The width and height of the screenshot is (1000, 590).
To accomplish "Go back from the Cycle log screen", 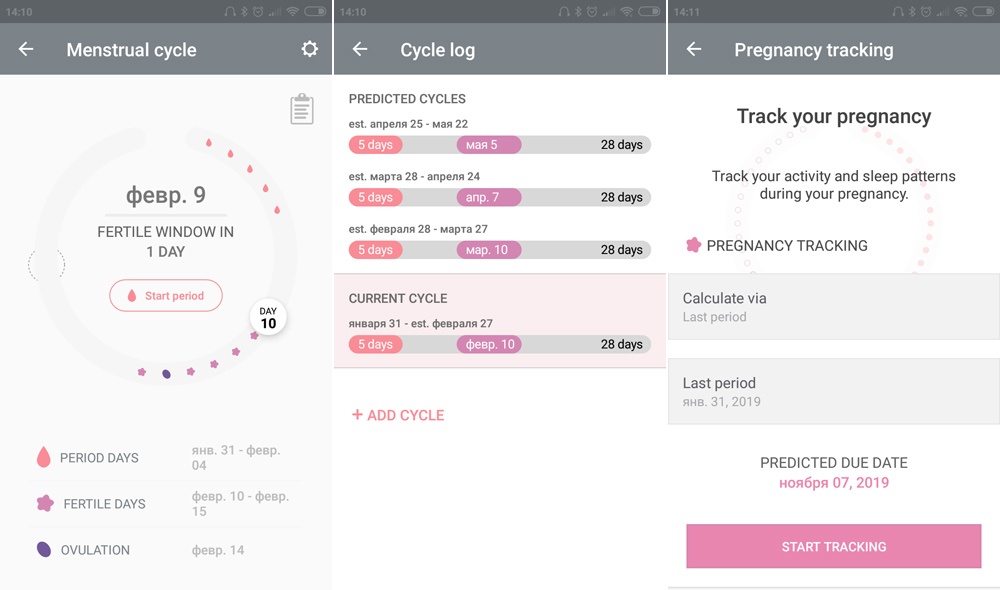I will click(359, 49).
